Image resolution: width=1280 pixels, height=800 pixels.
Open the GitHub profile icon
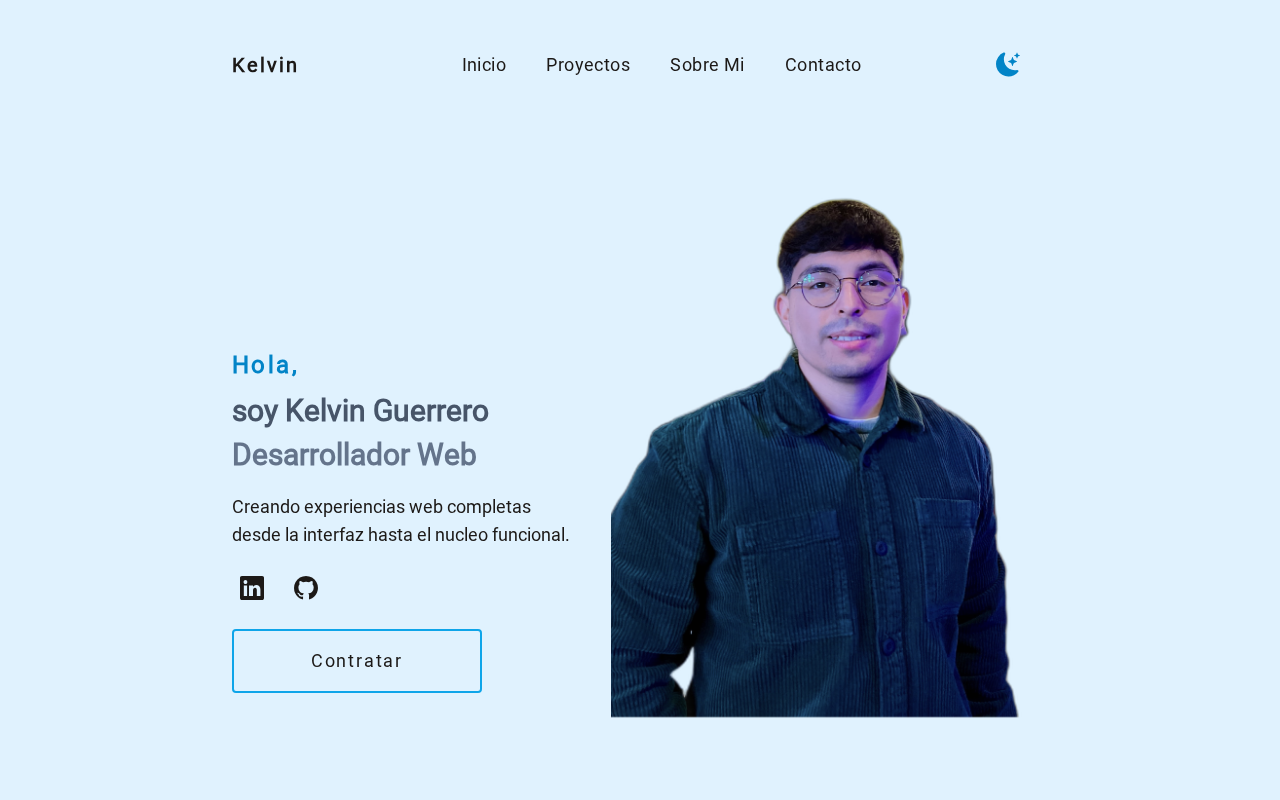[x=306, y=588]
